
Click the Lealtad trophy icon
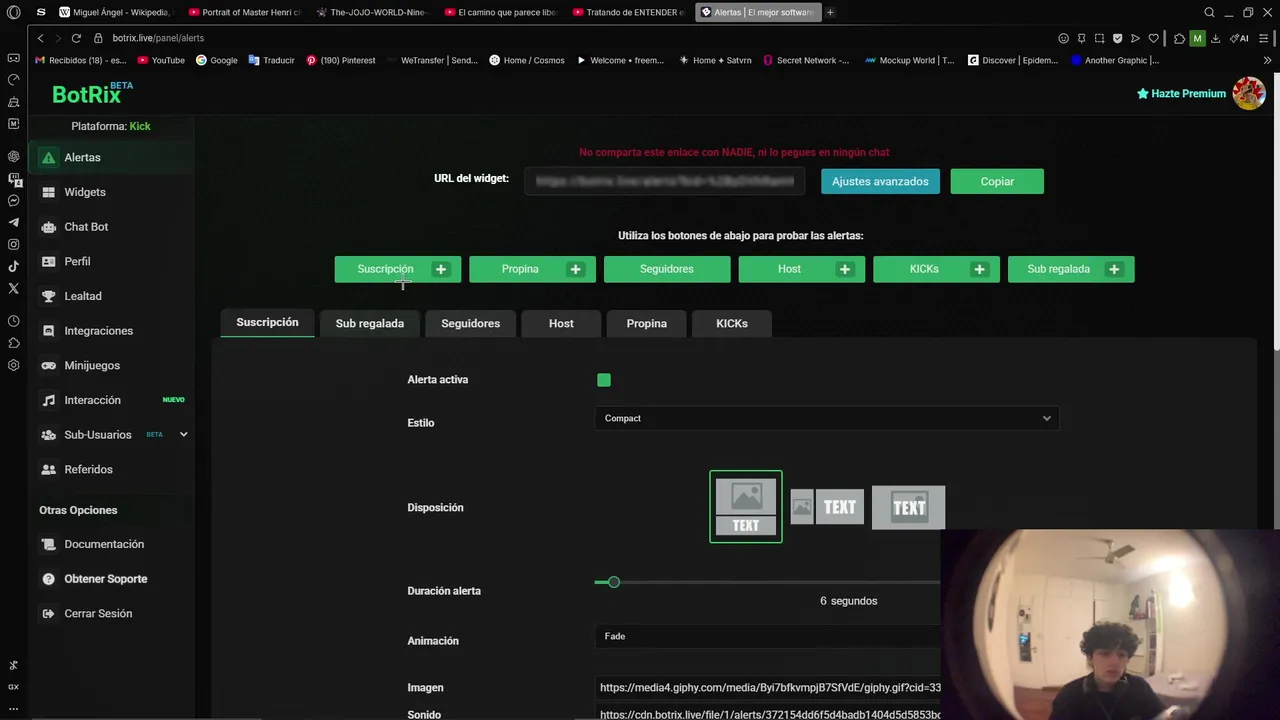(x=48, y=296)
